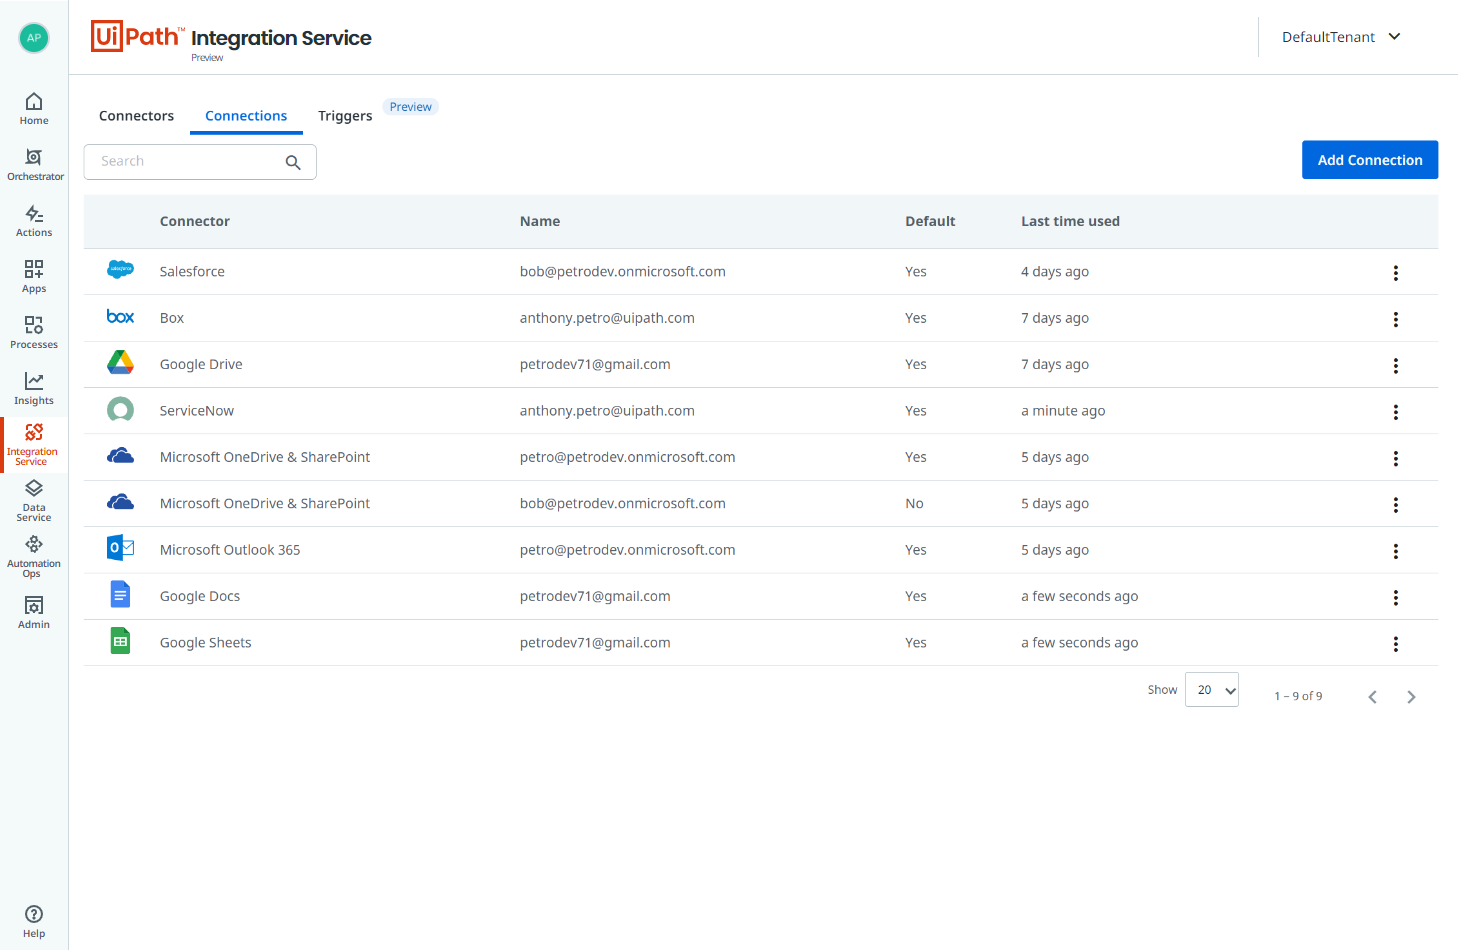Click the ServiceNow connector icon
The image size is (1458, 950).
(x=120, y=410)
